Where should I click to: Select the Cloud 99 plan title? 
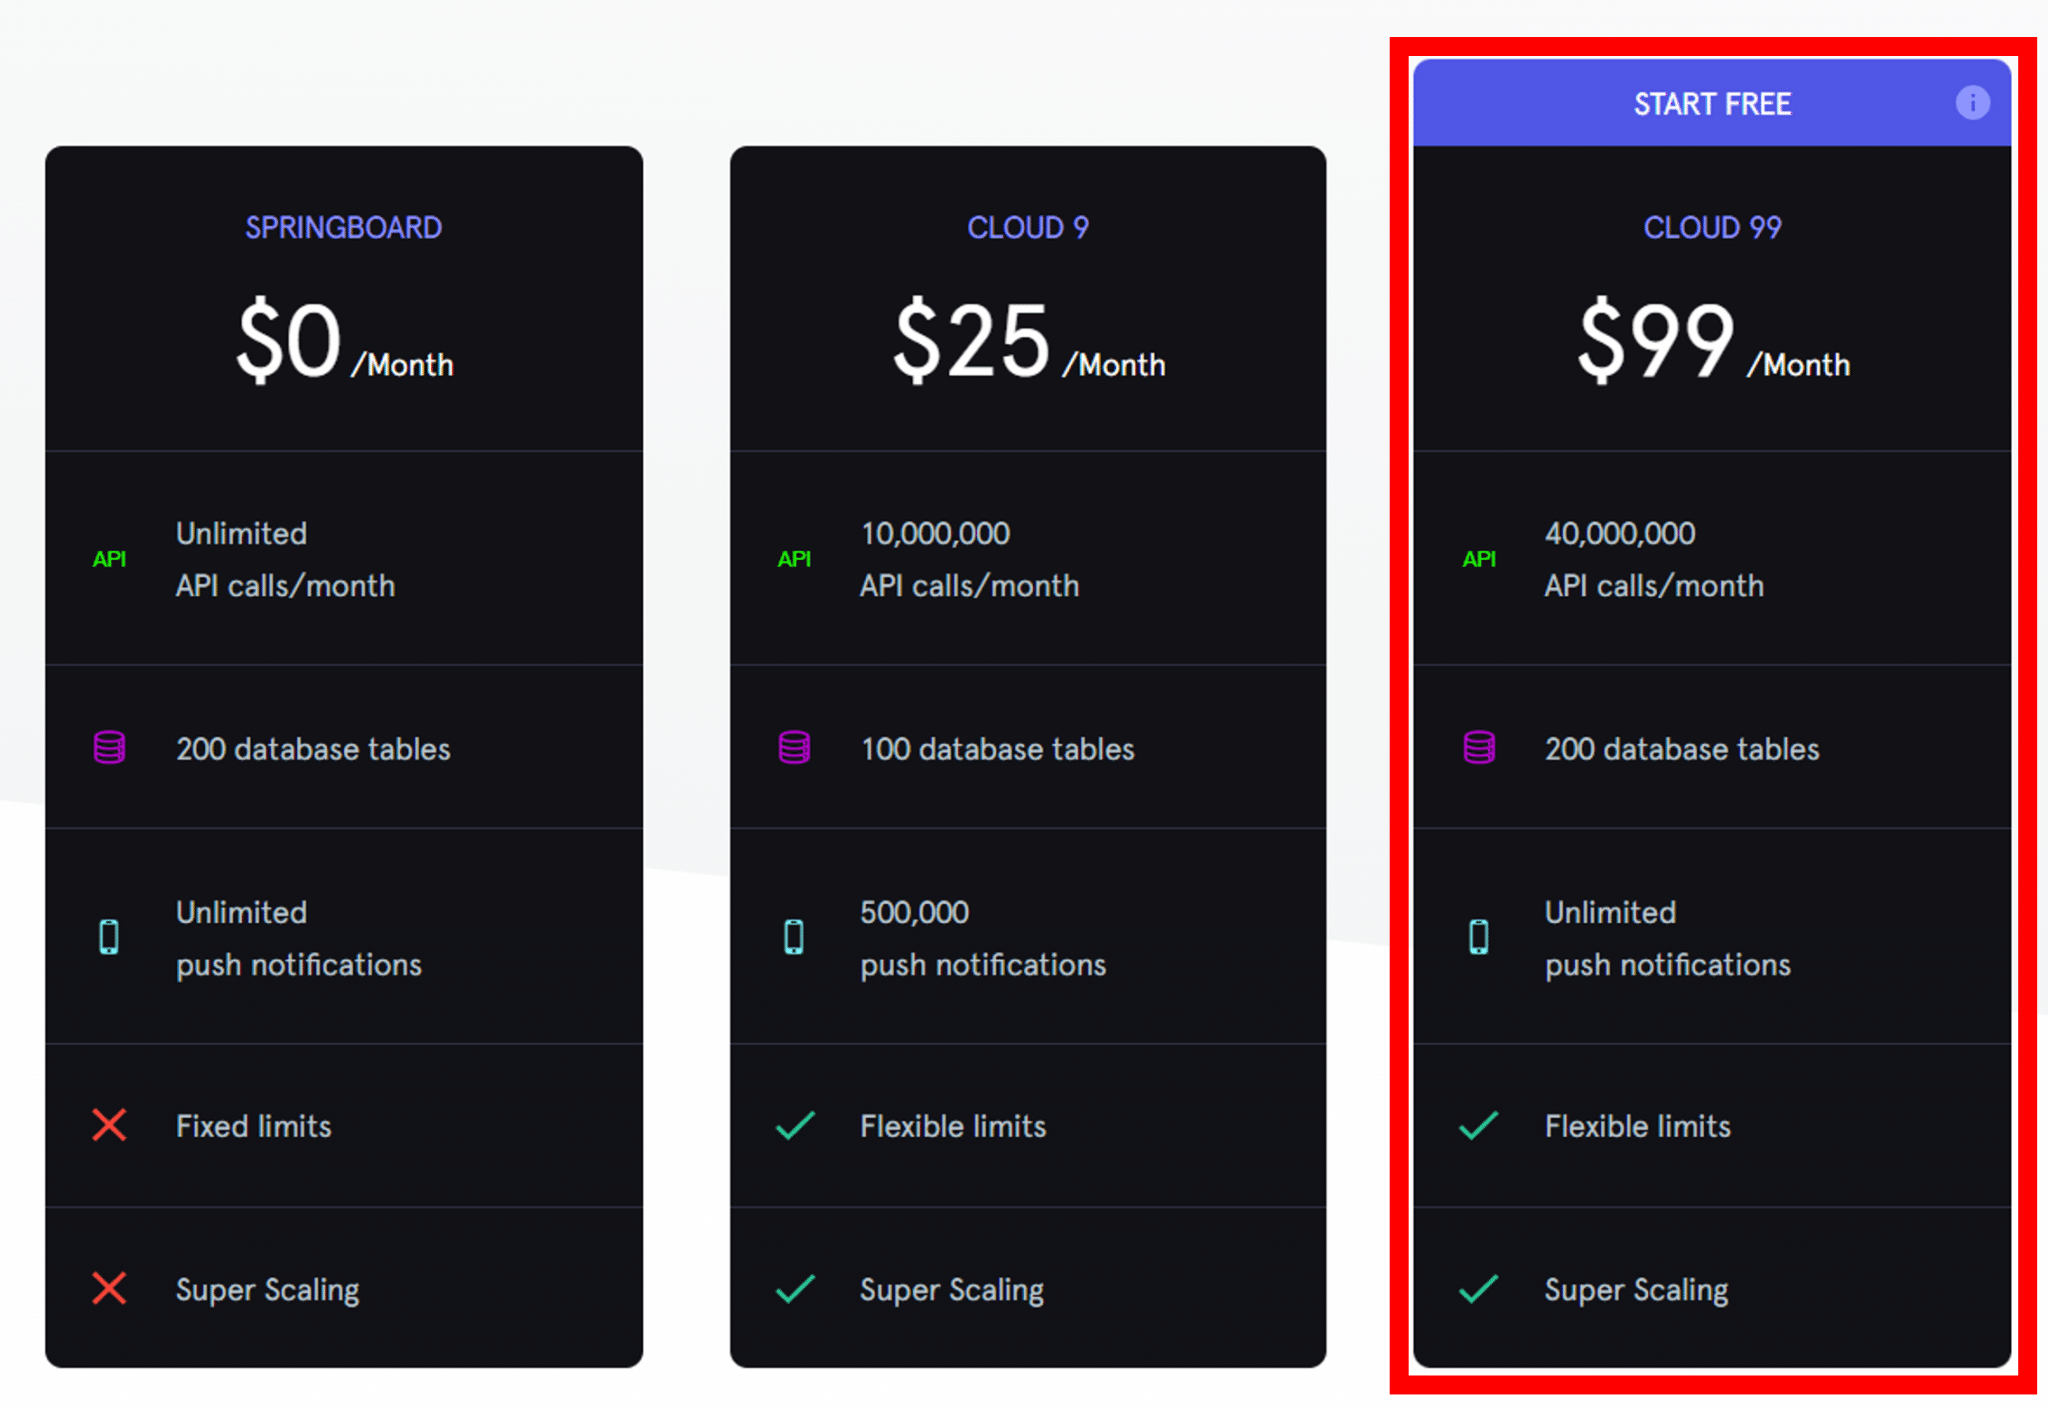[x=1712, y=228]
